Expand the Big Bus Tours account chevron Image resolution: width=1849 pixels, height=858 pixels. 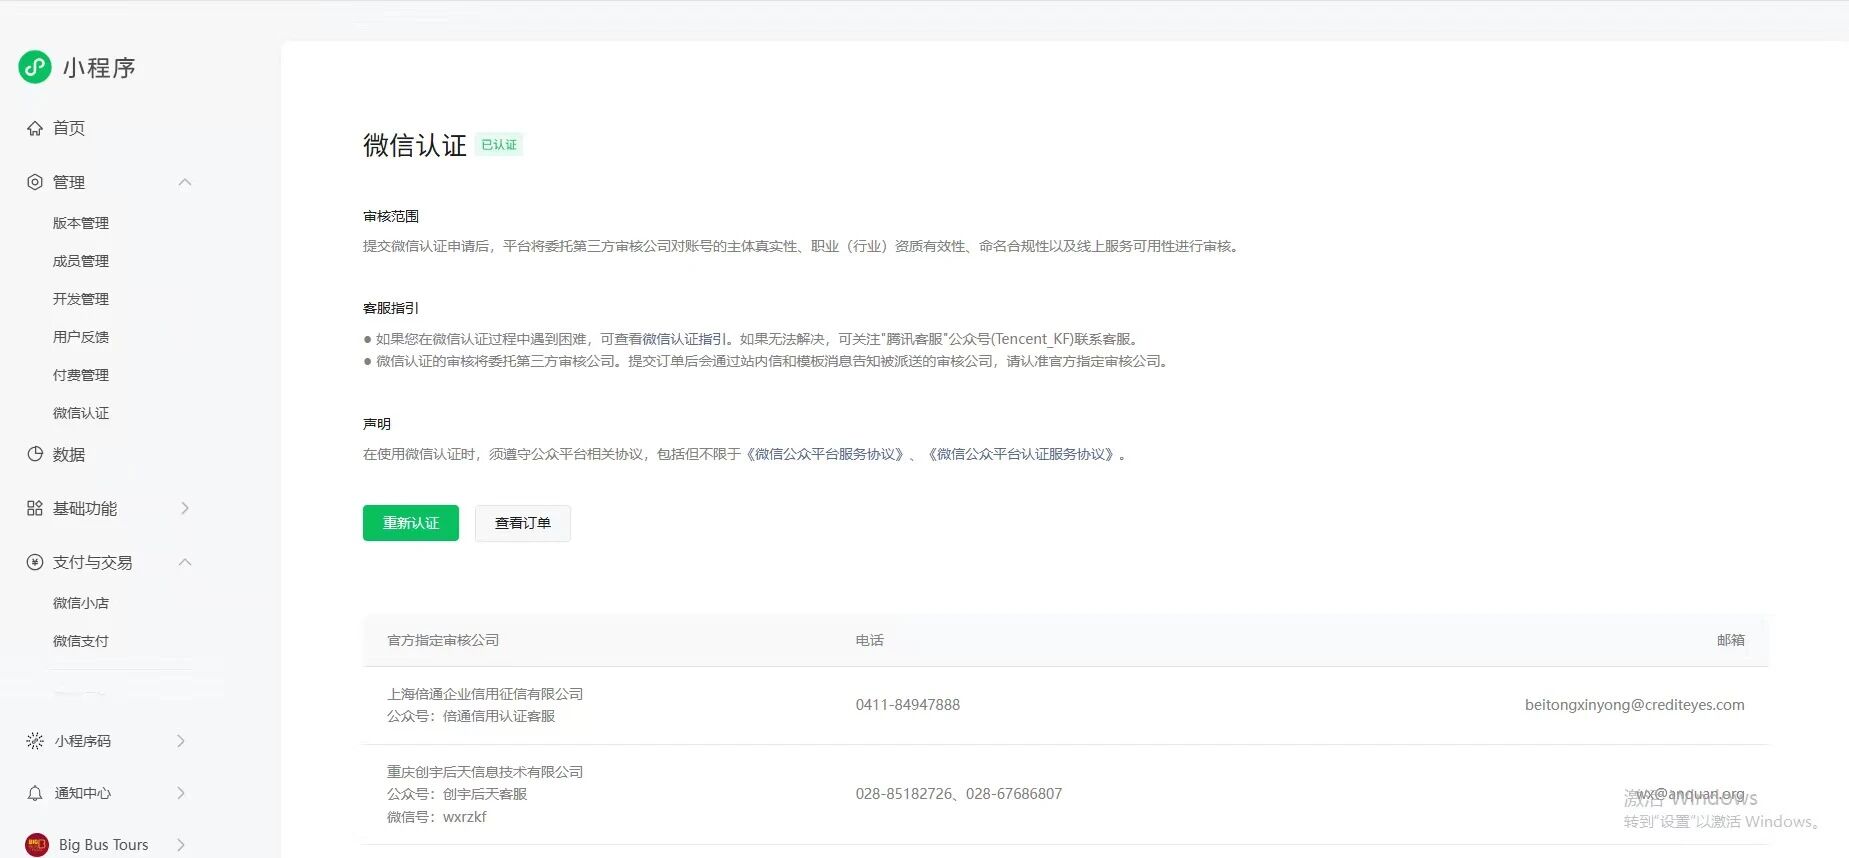pos(181,845)
